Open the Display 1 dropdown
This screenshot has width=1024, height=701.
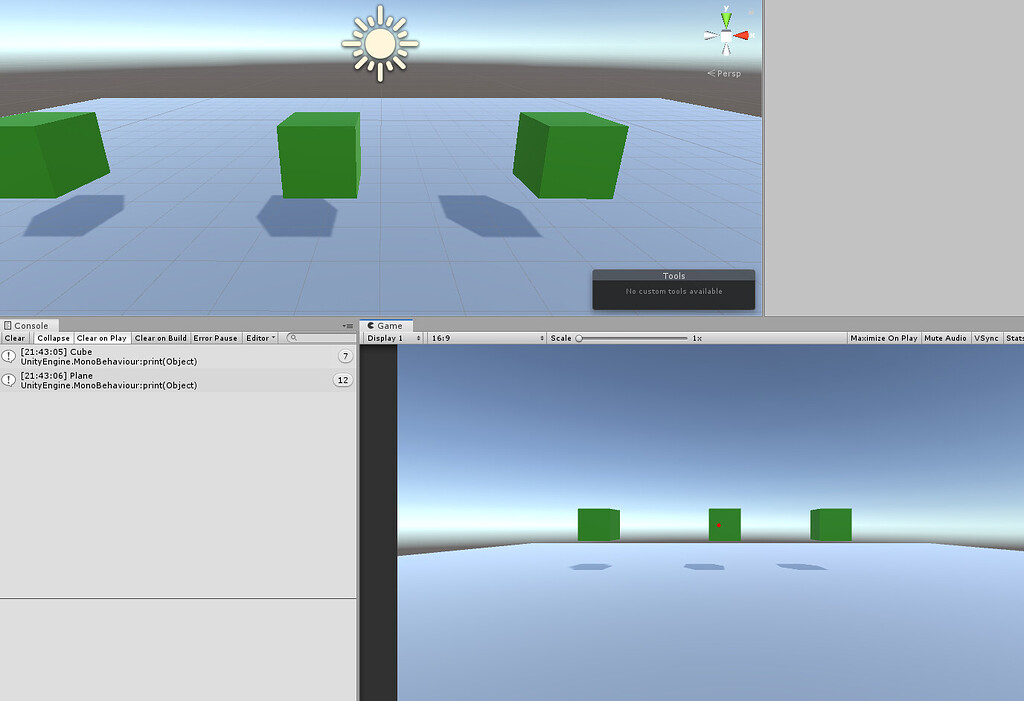pyautogui.click(x=391, y=337)
